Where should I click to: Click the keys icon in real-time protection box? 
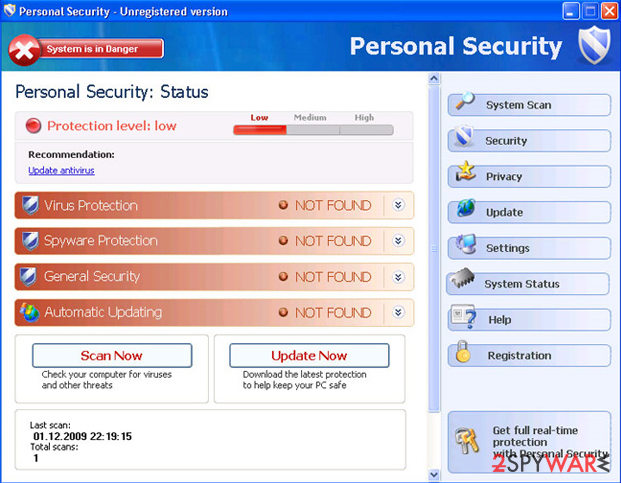(467, 441)
